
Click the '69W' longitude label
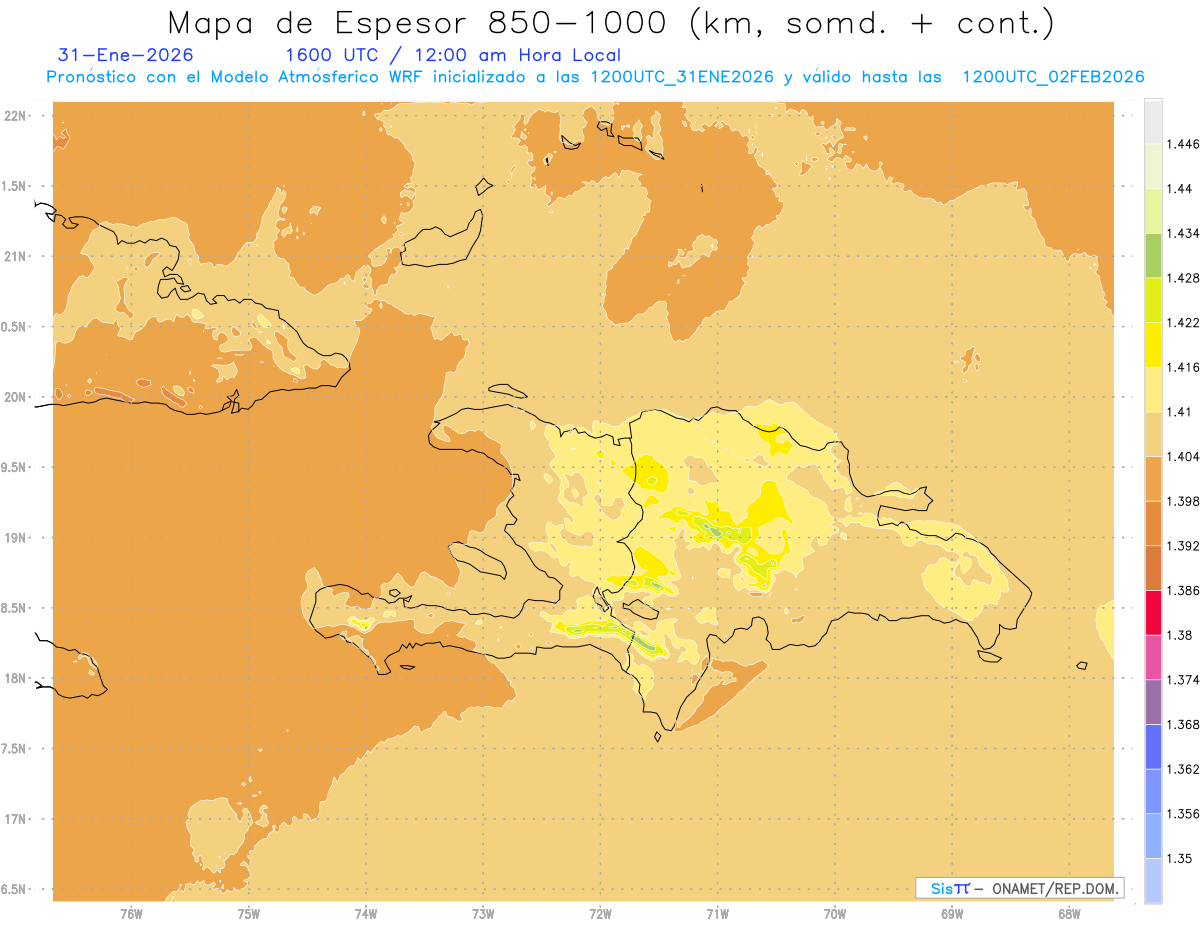(x=952, y=915)
